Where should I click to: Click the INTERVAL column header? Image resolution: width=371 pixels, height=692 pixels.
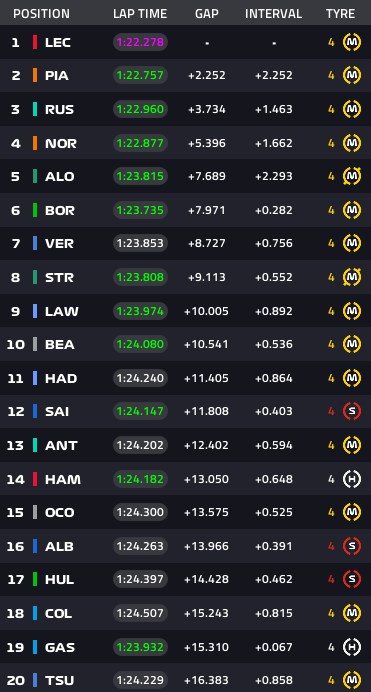pyautogui.click(x=274, y=14)
